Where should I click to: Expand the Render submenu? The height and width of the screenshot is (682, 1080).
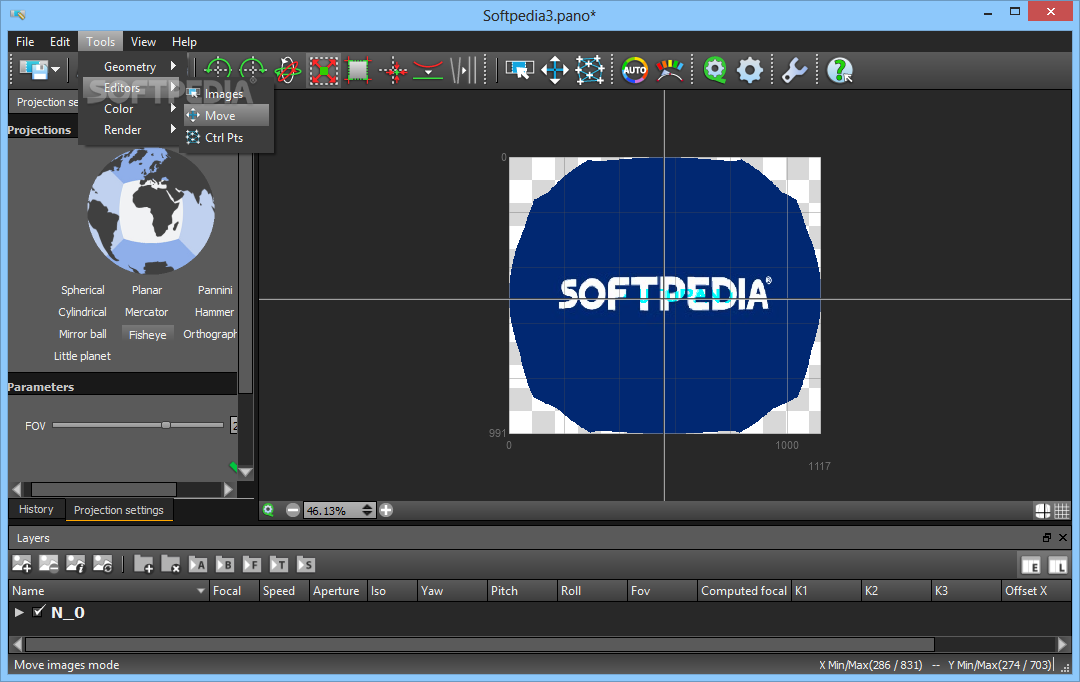click(x=131, y=130)
